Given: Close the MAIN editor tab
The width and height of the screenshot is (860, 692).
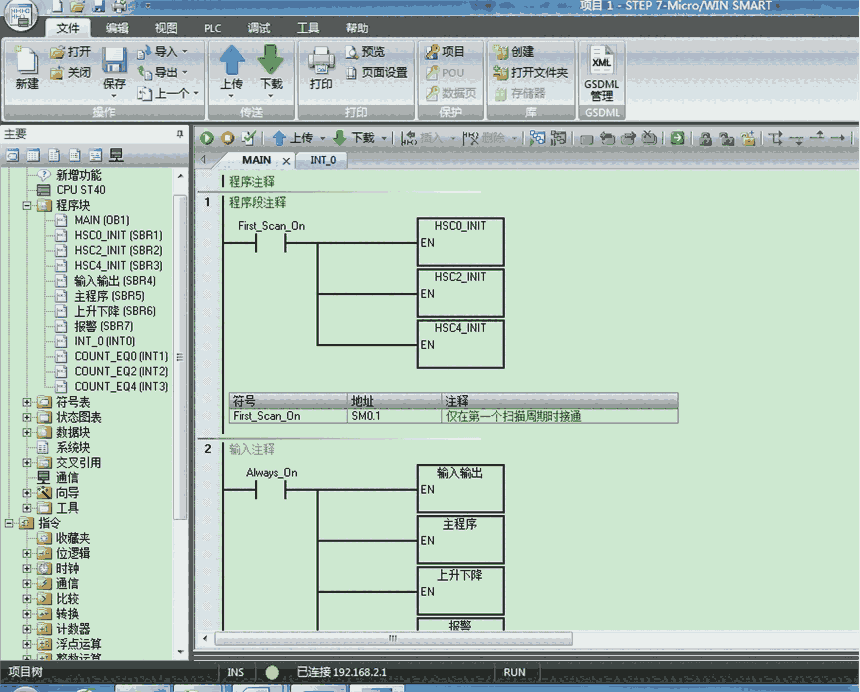Looking at the screenshot, I should (x=286, y=161).
